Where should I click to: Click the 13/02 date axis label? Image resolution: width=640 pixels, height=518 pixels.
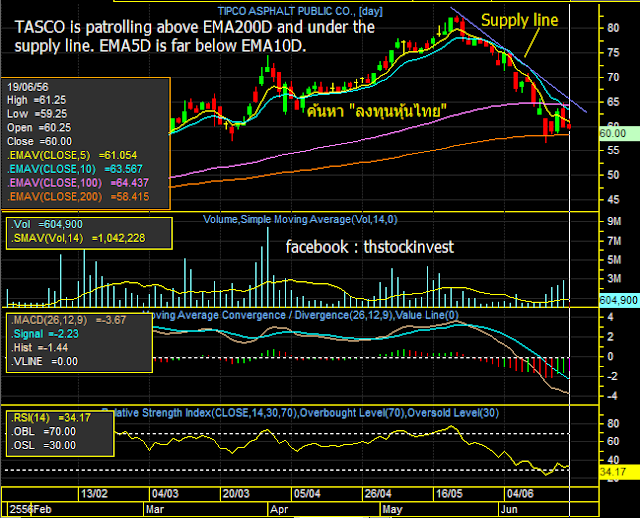coord(94,494)
